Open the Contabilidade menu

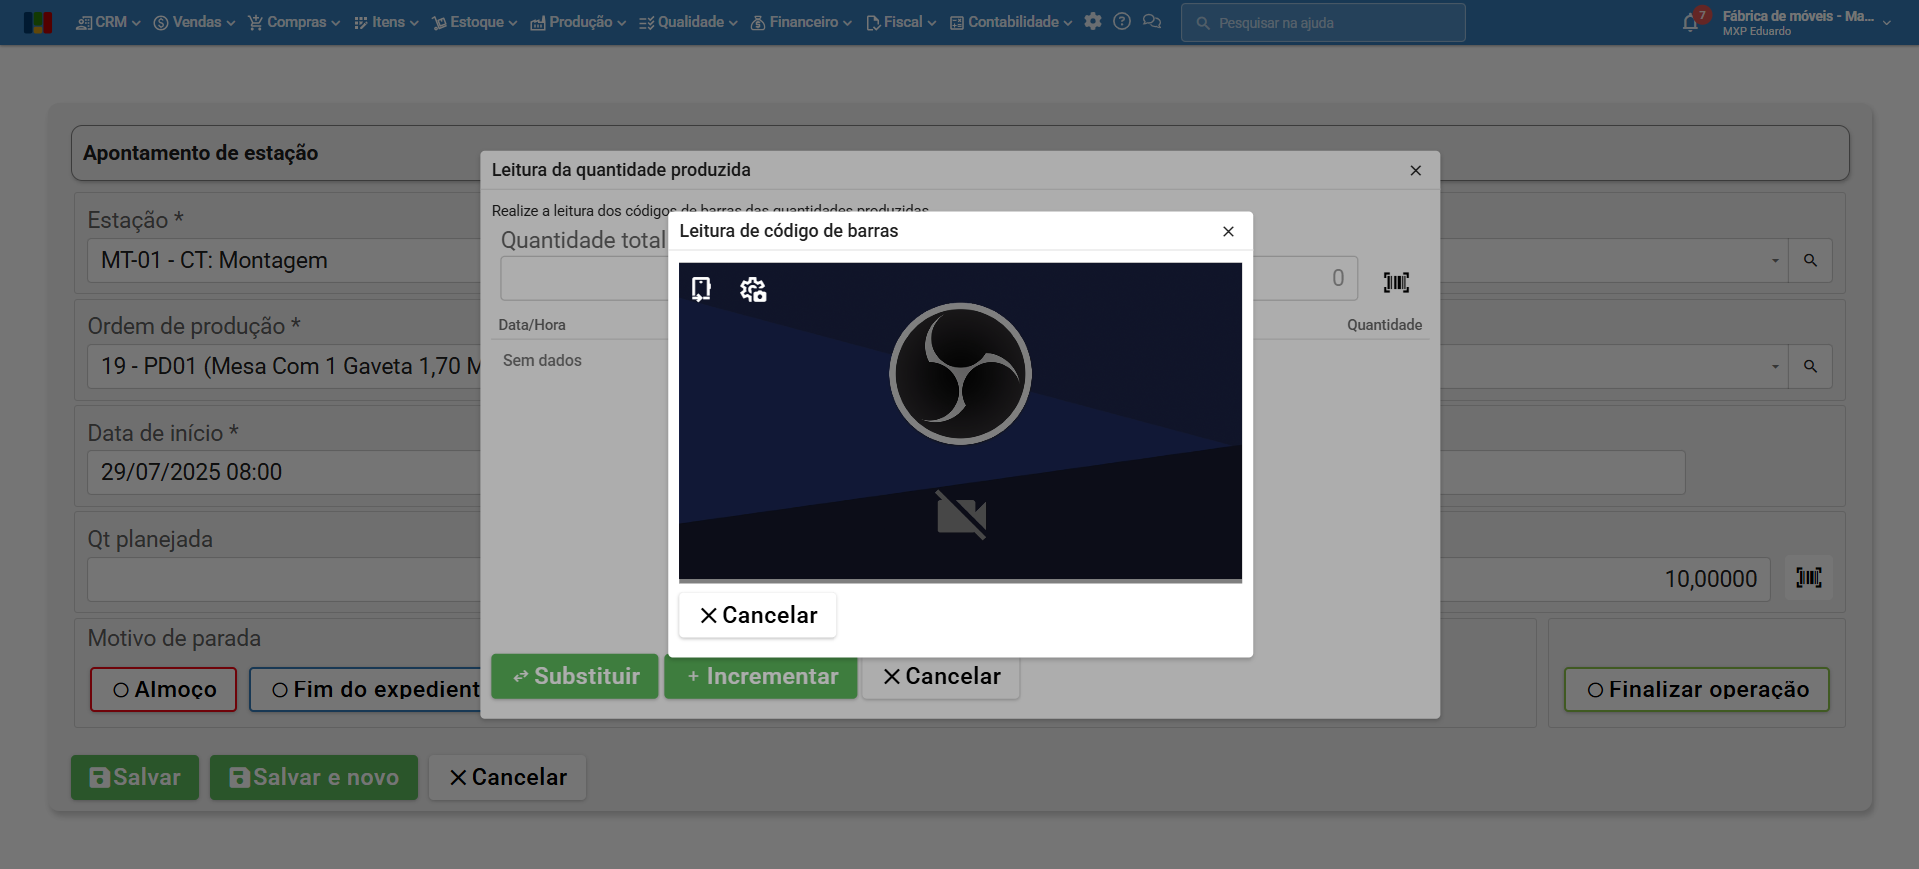click(1010, 22)
